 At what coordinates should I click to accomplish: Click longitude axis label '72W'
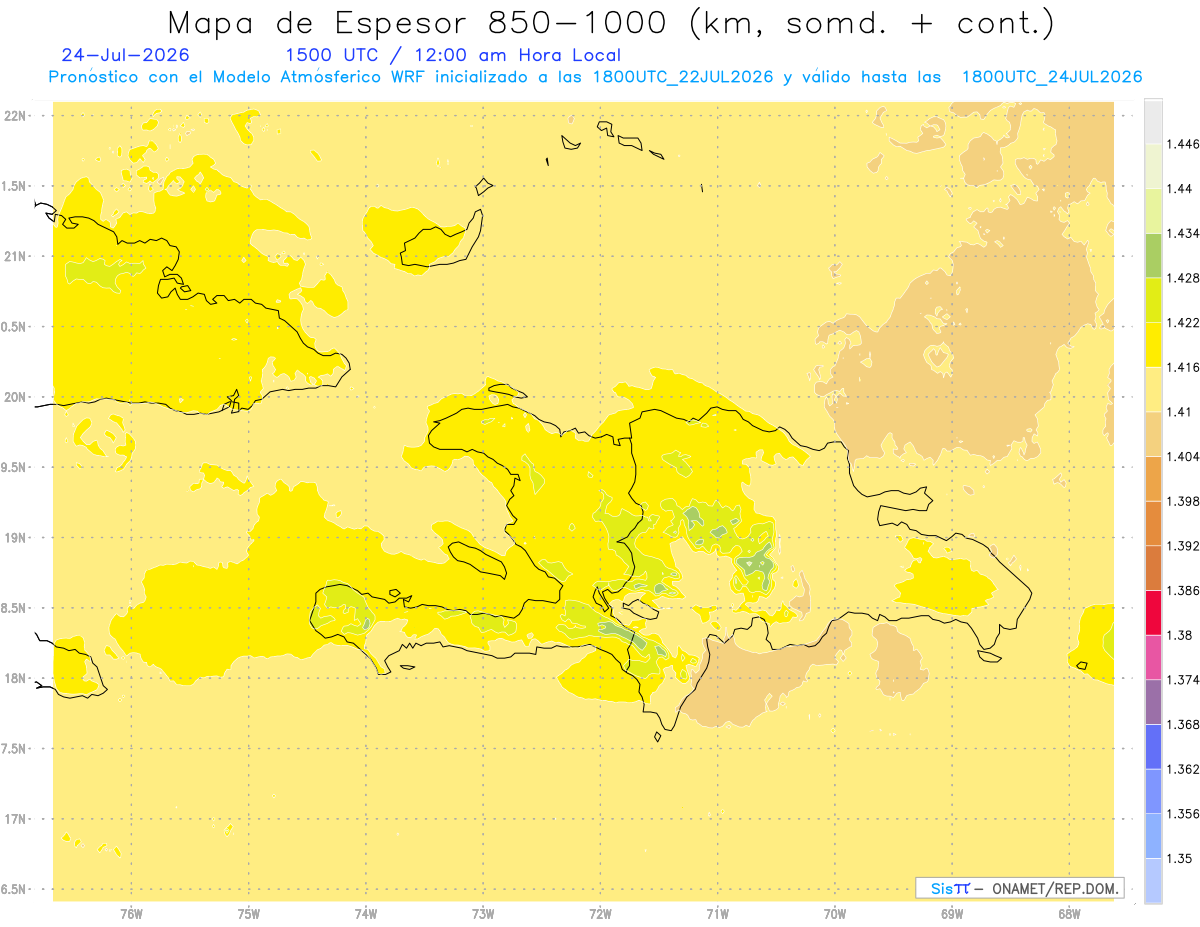[x=600, y=913]
